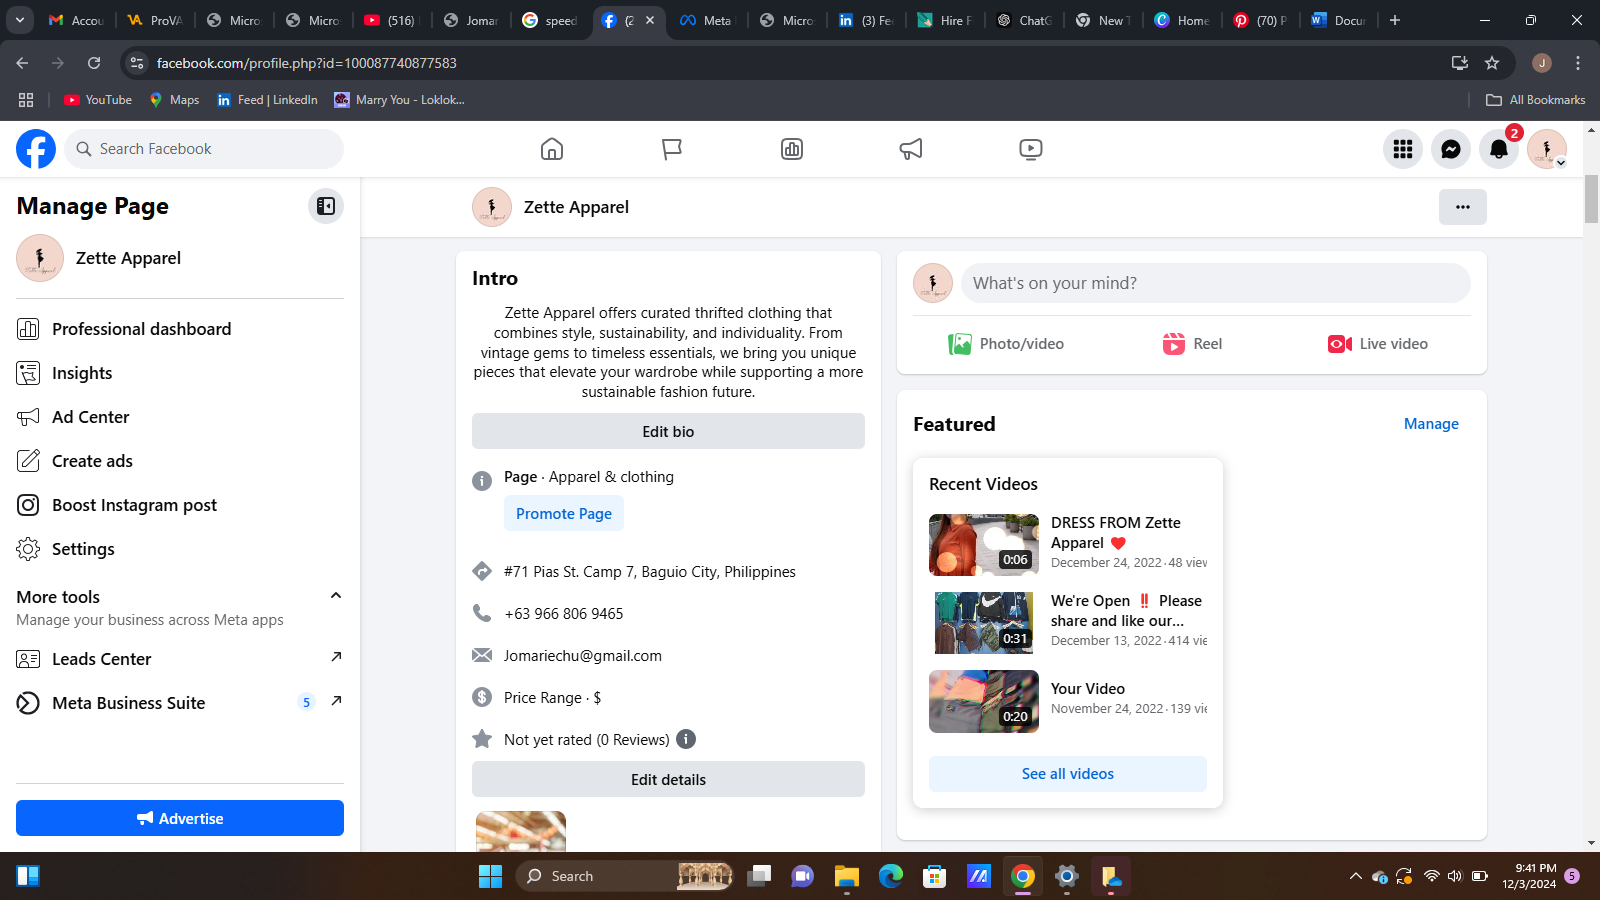1600x900 pixels.
Task: Click the reviews info icon
Action: coord(686,739)
